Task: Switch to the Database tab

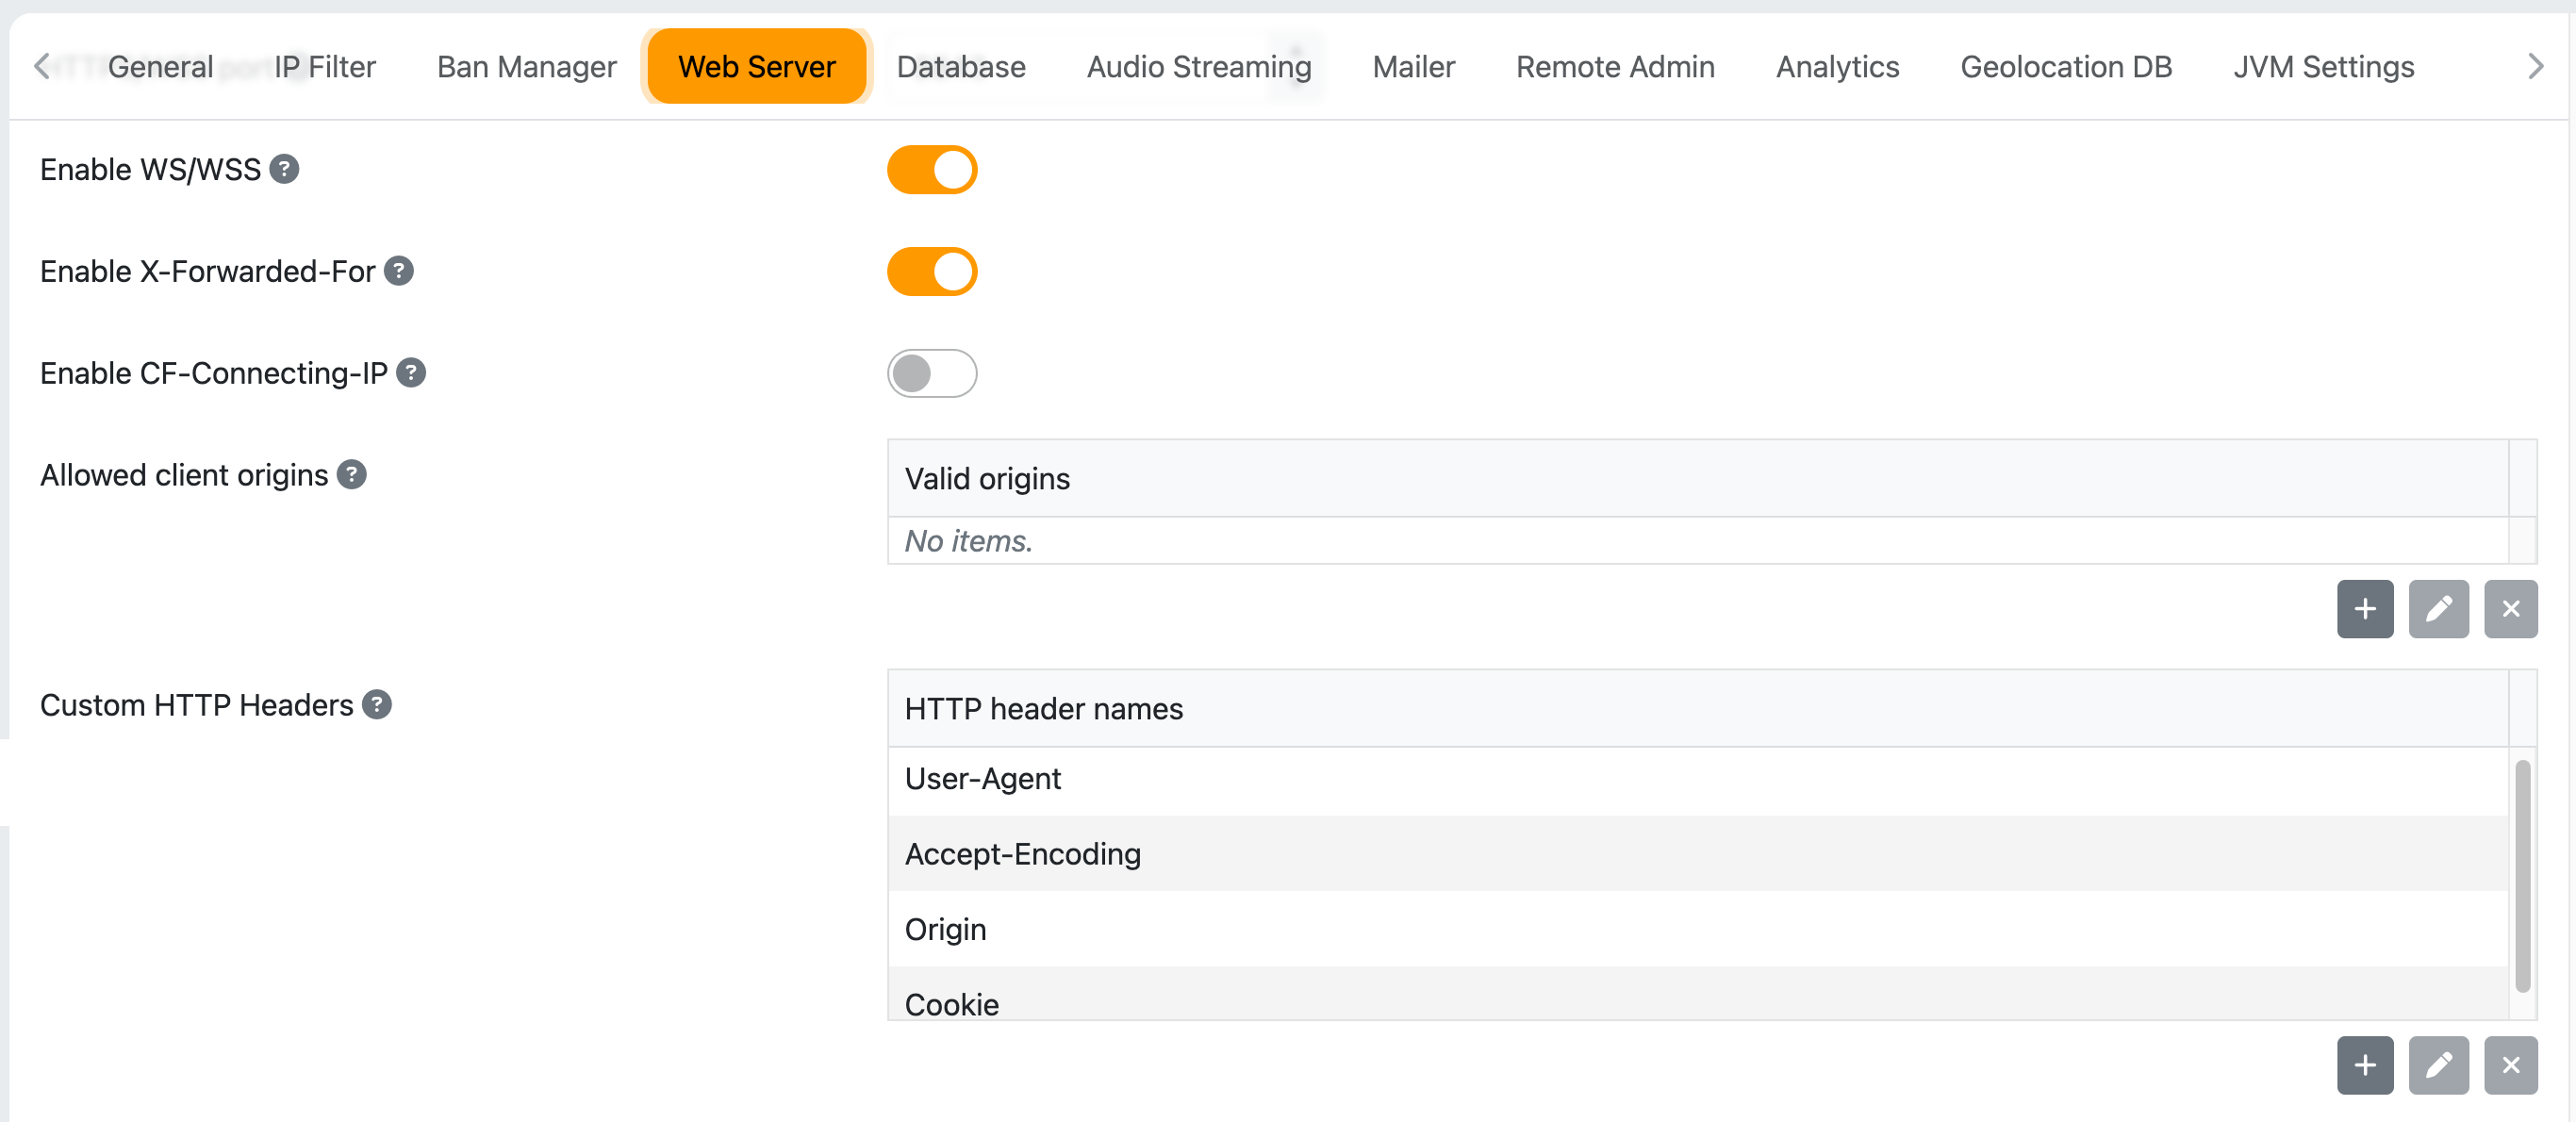Action: 960,66
